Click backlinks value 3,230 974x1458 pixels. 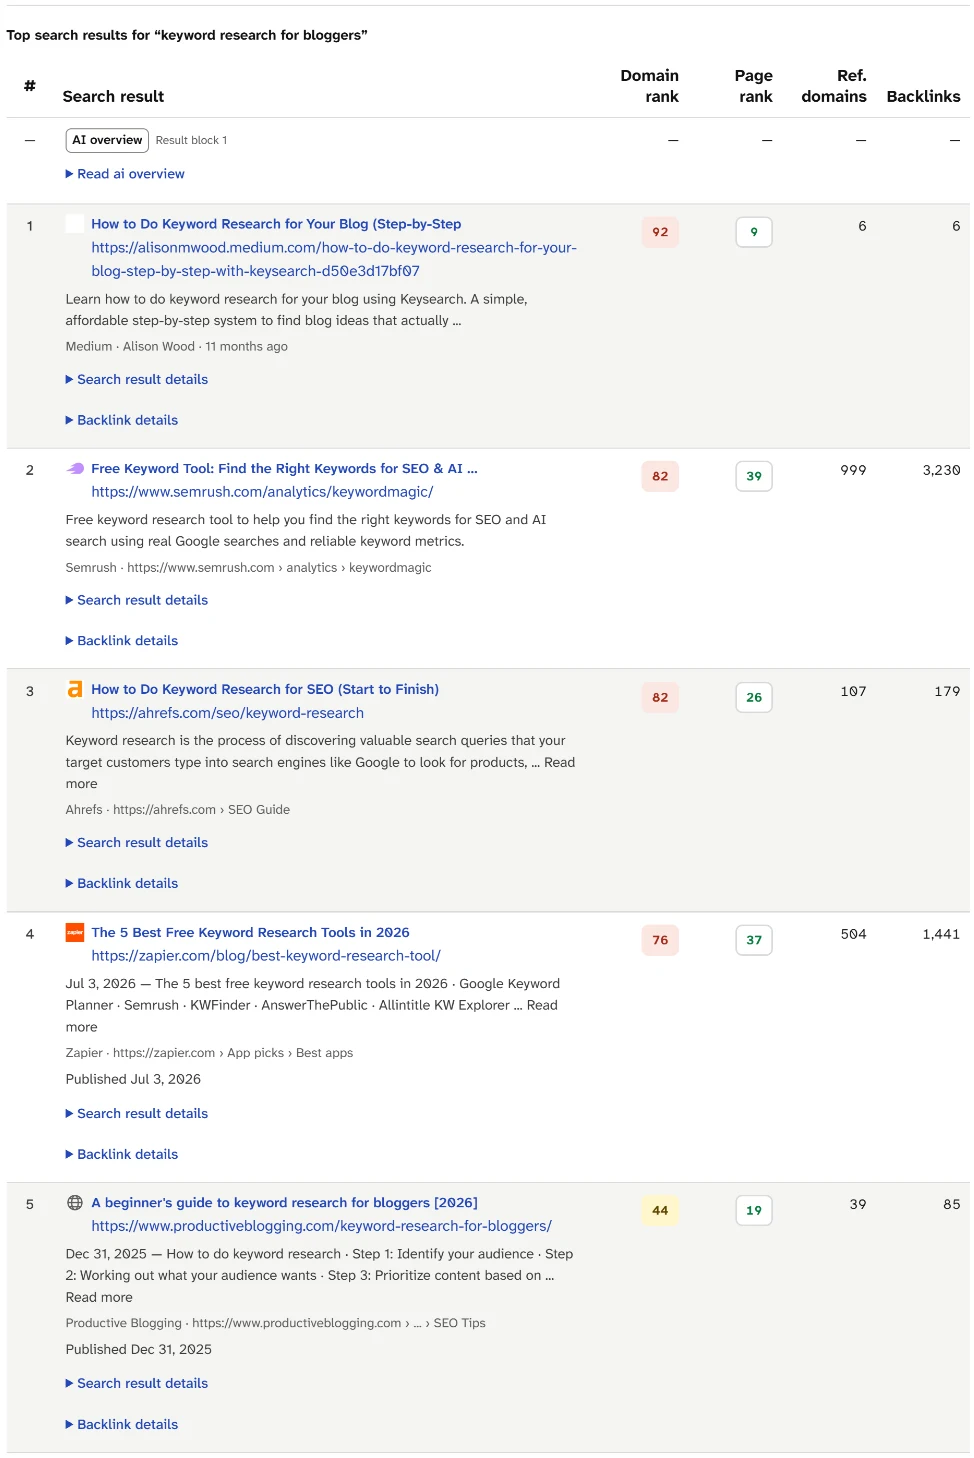[941, 470]
